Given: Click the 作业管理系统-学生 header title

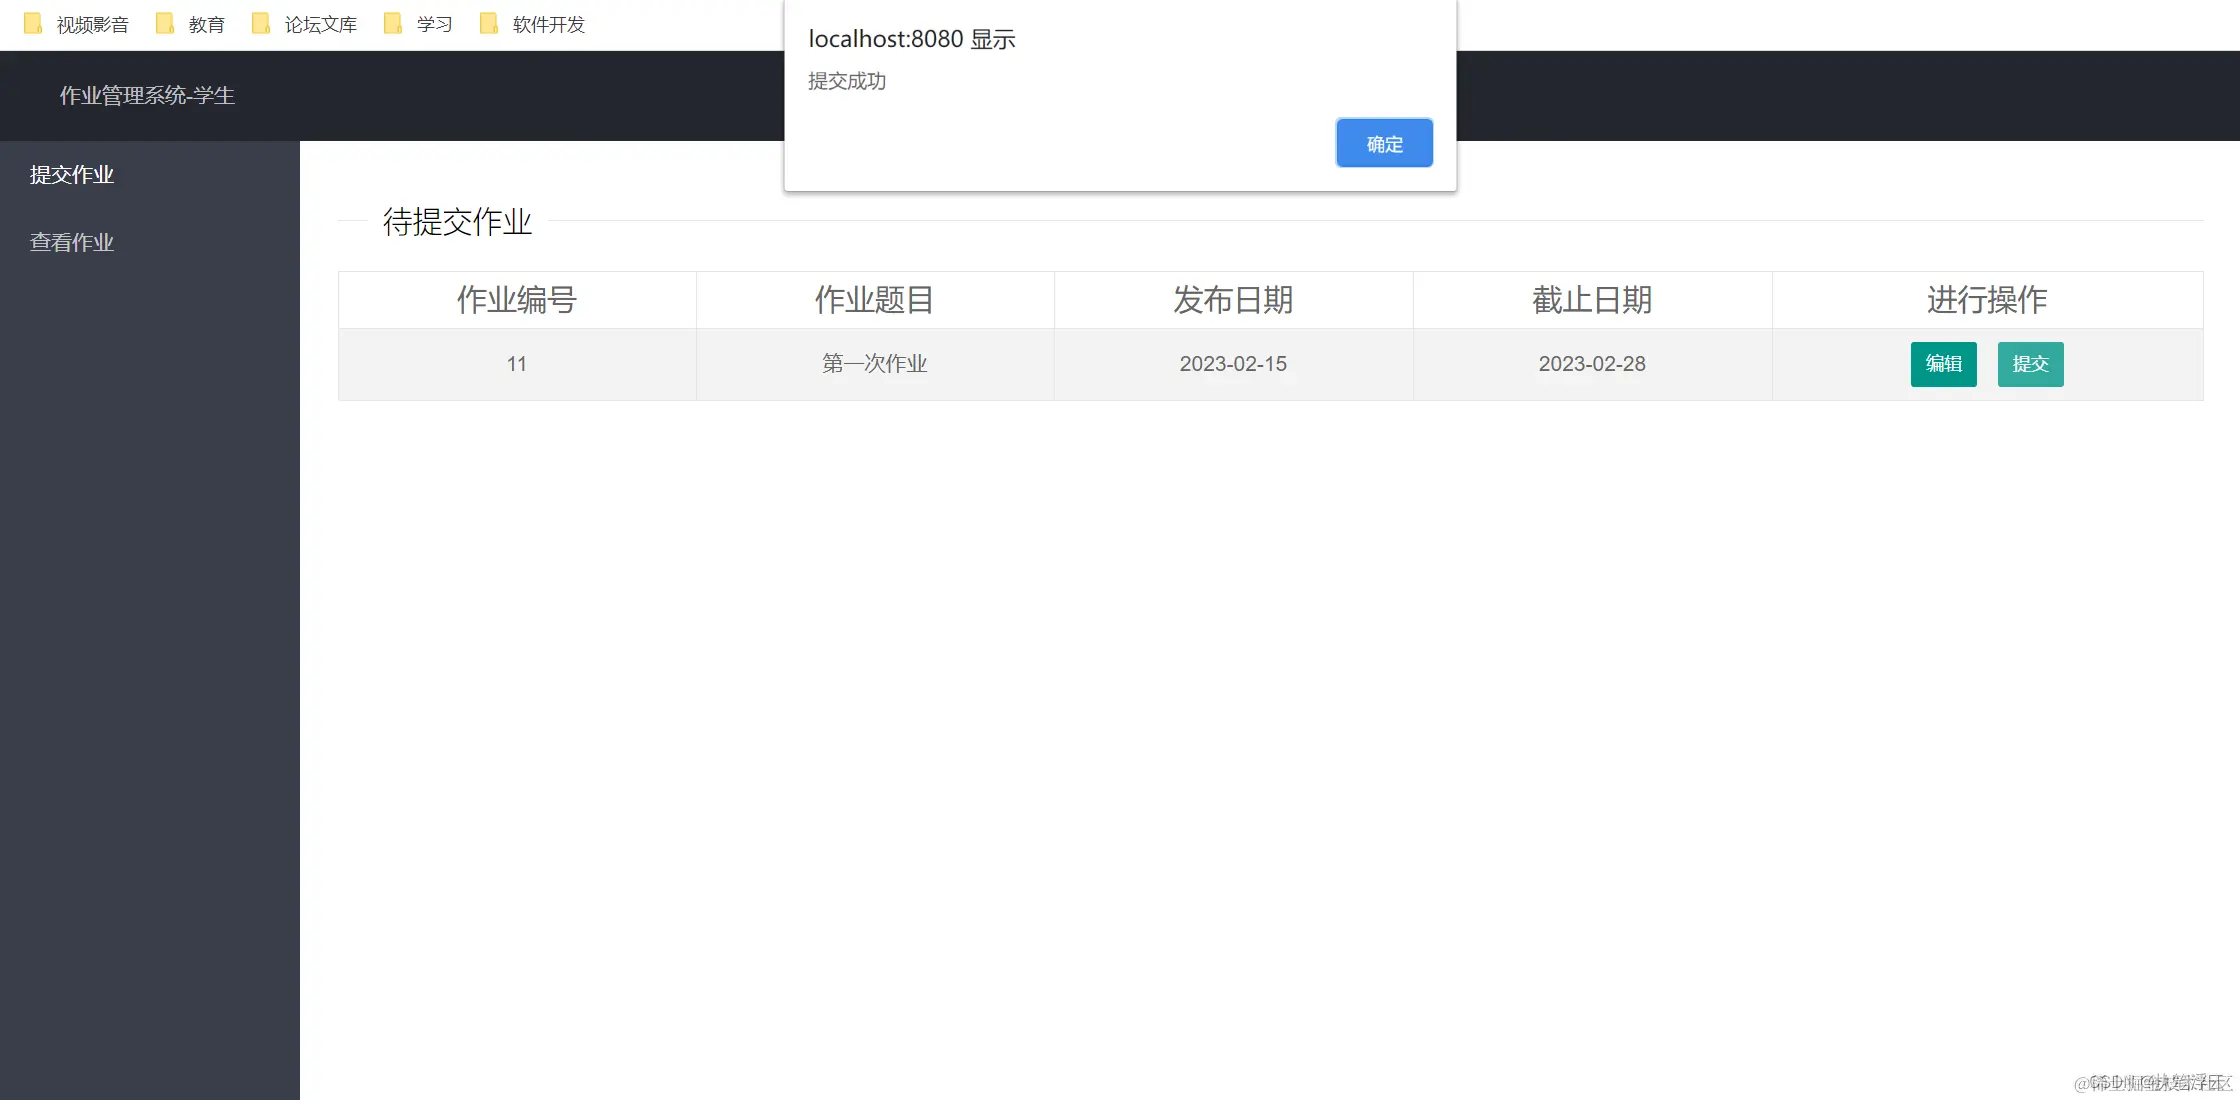Looking at the screenshot, I should pyautogui.click(x=147, y=96).
